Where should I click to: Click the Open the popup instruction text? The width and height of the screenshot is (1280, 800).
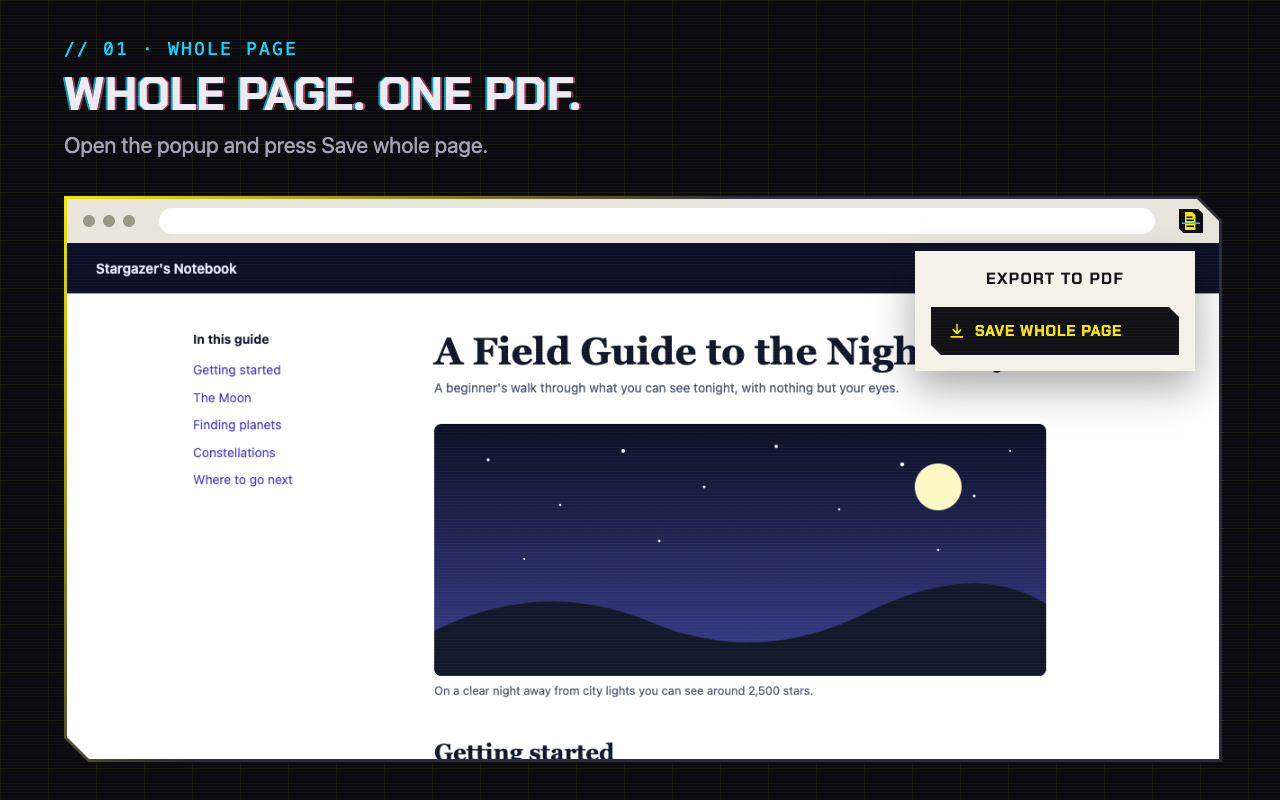(x=276, y=146)
